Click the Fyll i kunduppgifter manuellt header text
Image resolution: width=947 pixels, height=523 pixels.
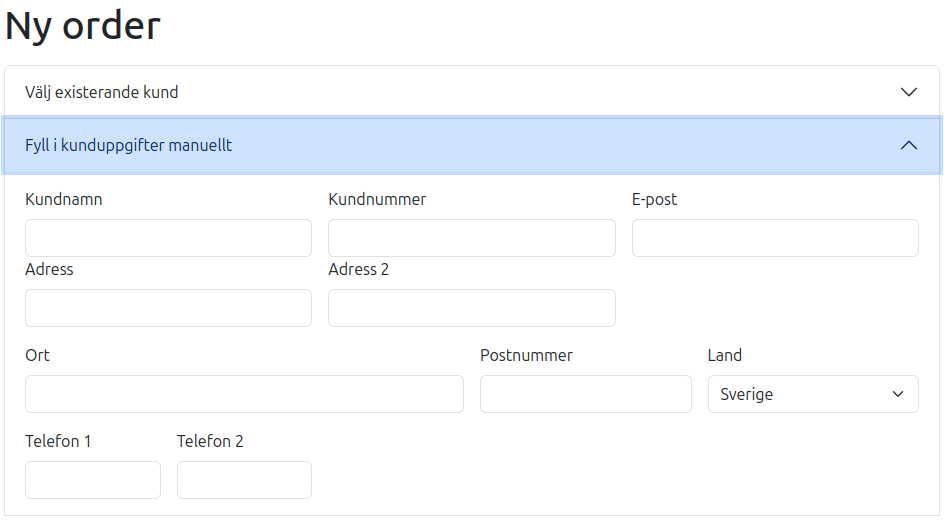pyautogui.click(x=129, y=145)
